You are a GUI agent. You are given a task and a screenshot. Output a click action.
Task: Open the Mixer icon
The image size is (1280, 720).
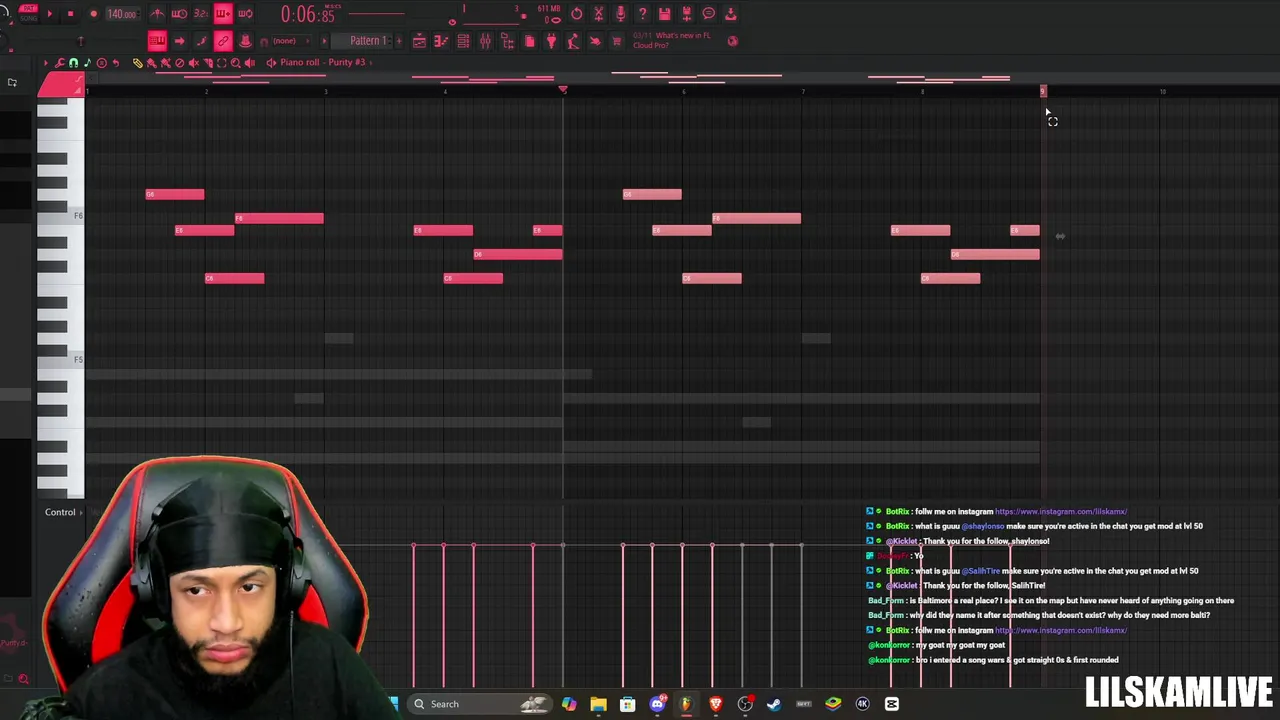485,41
